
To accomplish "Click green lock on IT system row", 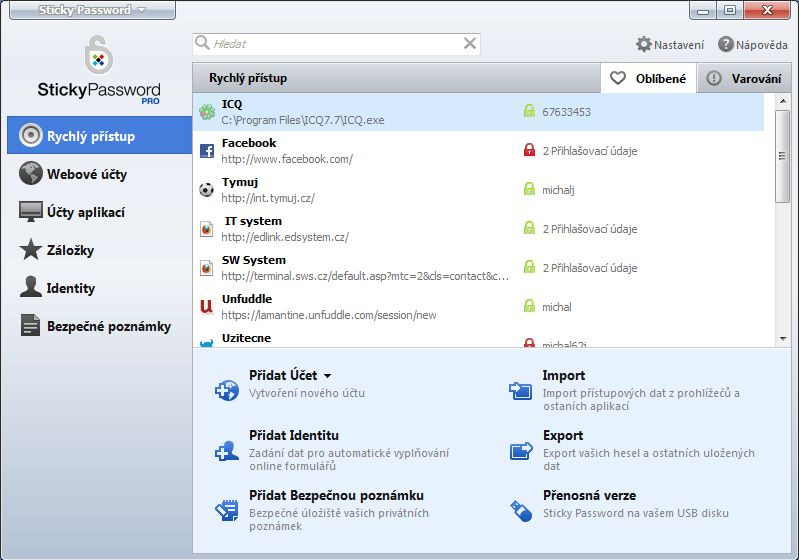I will tap(529, 227).
